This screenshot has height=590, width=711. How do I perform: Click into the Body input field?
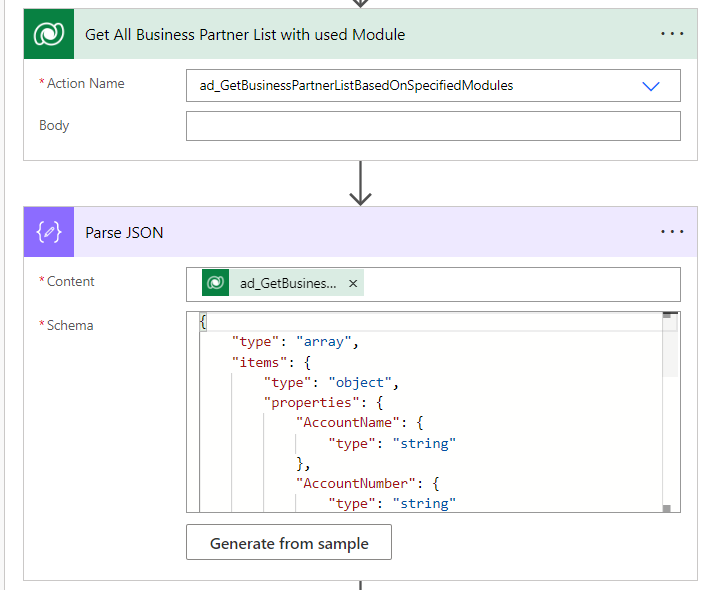click(432, 126)
